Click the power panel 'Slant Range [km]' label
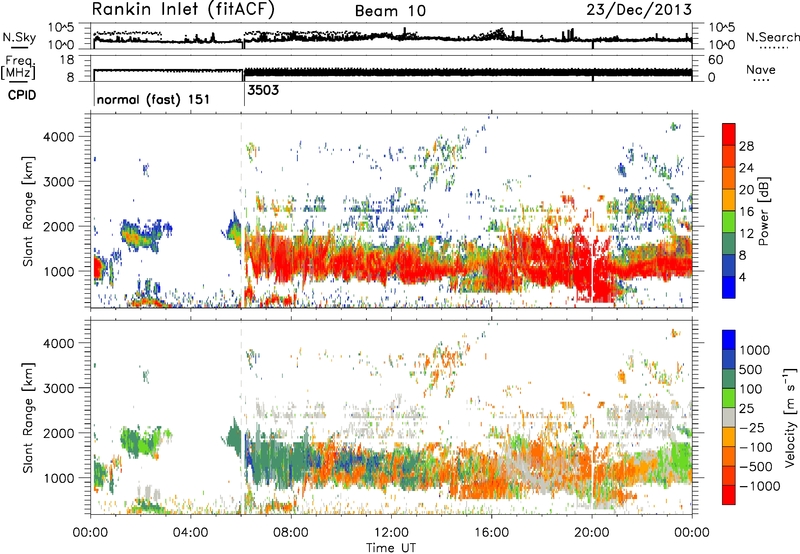Screen dimensions: 800x554 point(28,212)
